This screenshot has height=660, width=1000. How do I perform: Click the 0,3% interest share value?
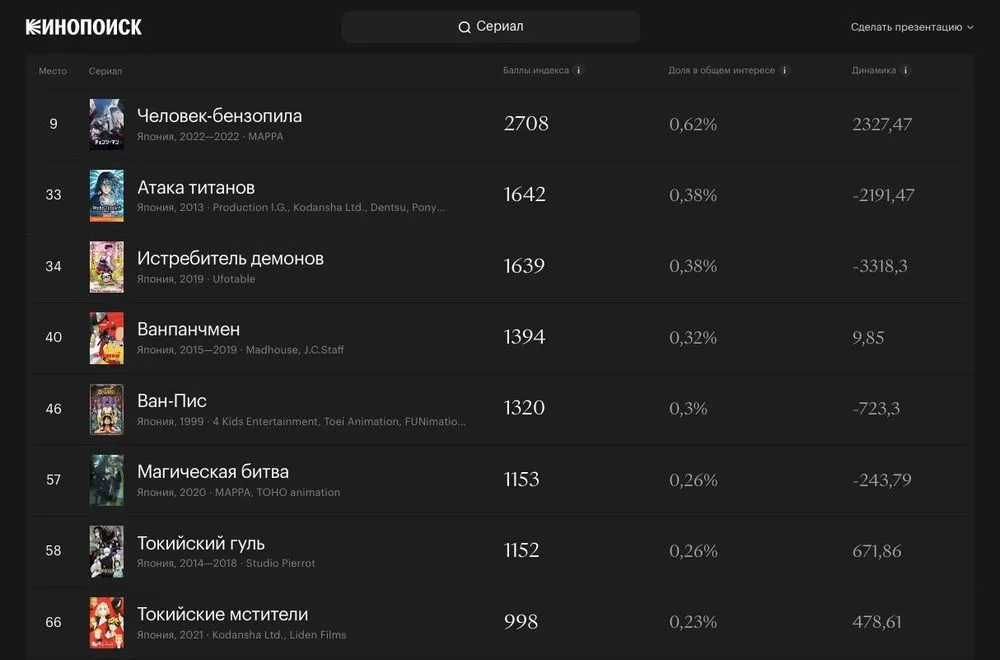[x=688, y=409]
